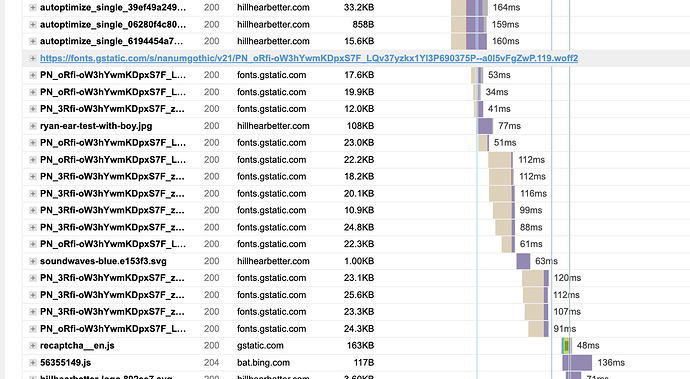Expand the autoptimize_single_06280f4c80 row
690x379 pixels.
pos(33,25)
